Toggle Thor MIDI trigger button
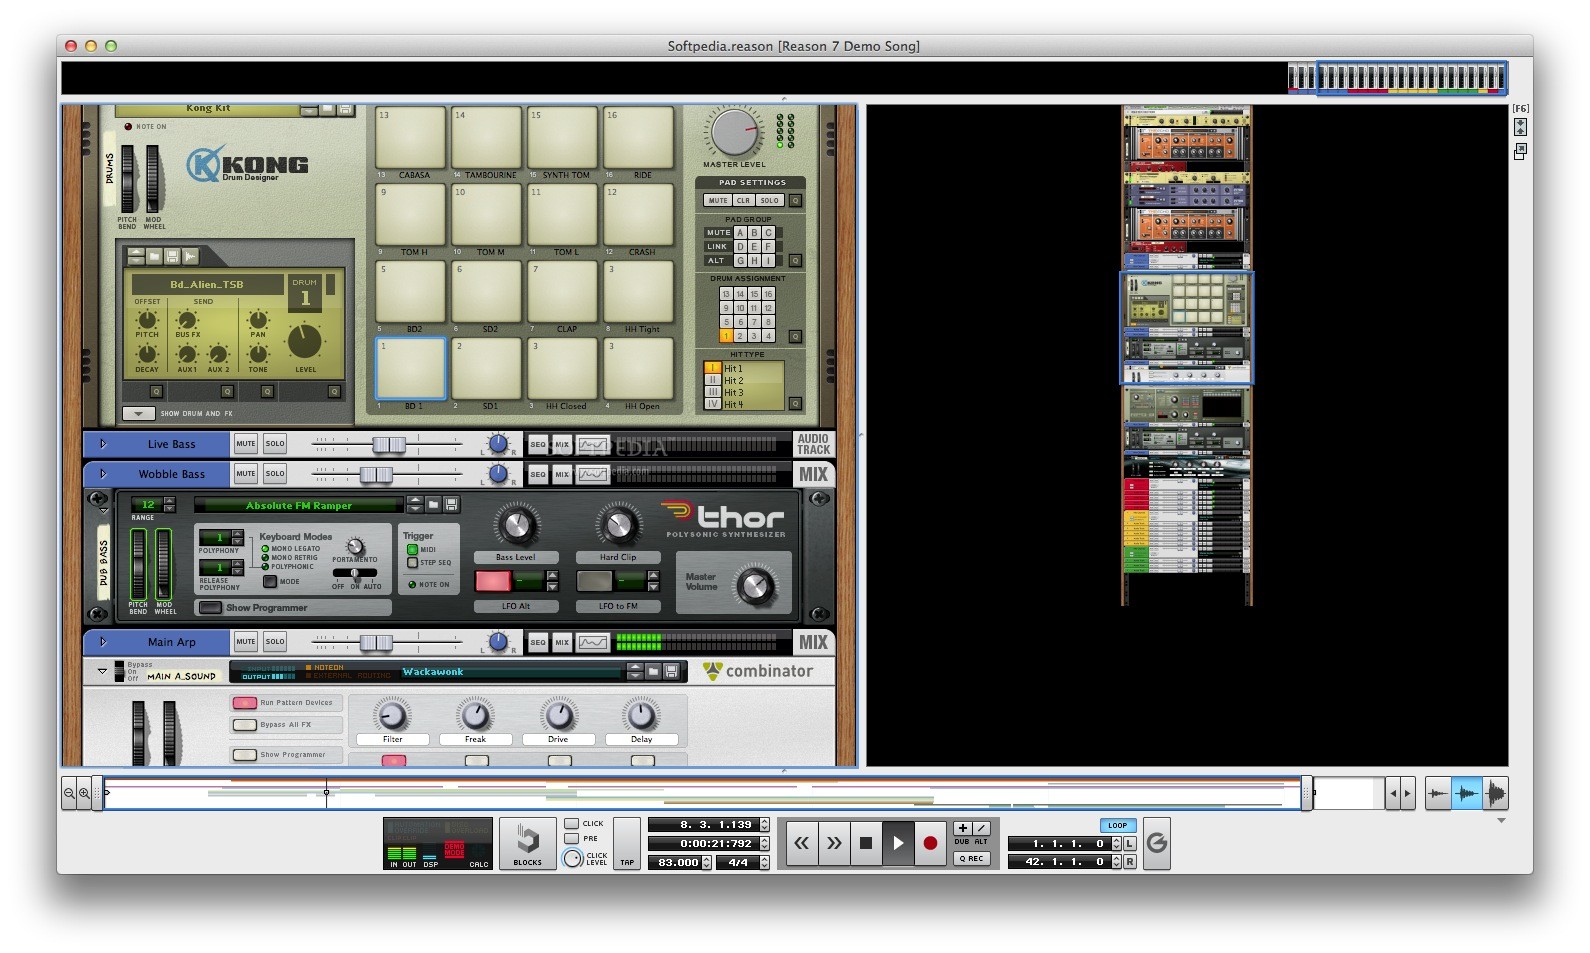Screen dimensions: 1590x953 [x=412, y=549]
